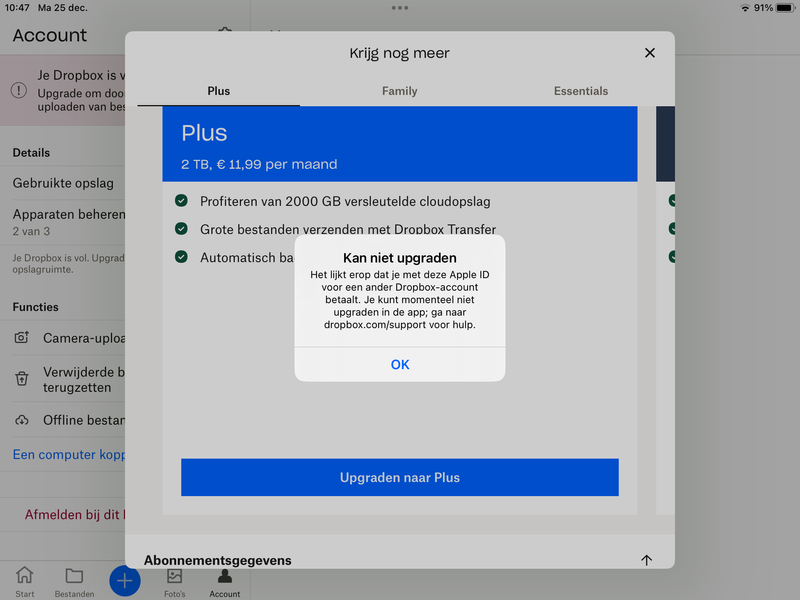Viewport: 800px width, 600px height.
Task: Tap the Camera-uploads camera icon
Action: coord(21,337)
